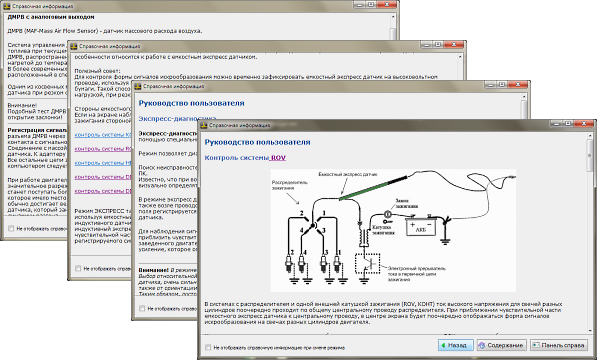Open the ROV link in Контроль системы heading
This screenshot has width=597, height=360.
pyautogui.click(x=278, y=158)
